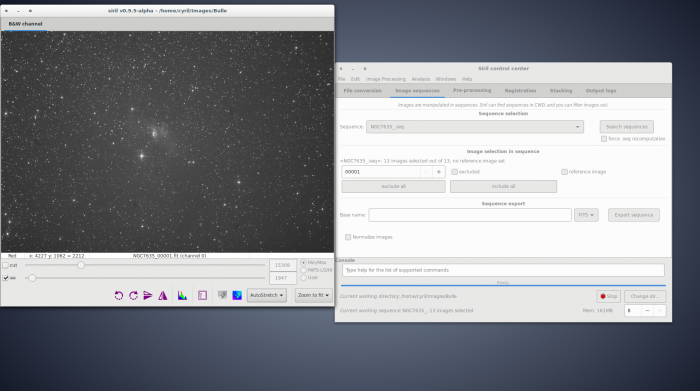
Task: Select the User radio button
Action: (304, 278)
